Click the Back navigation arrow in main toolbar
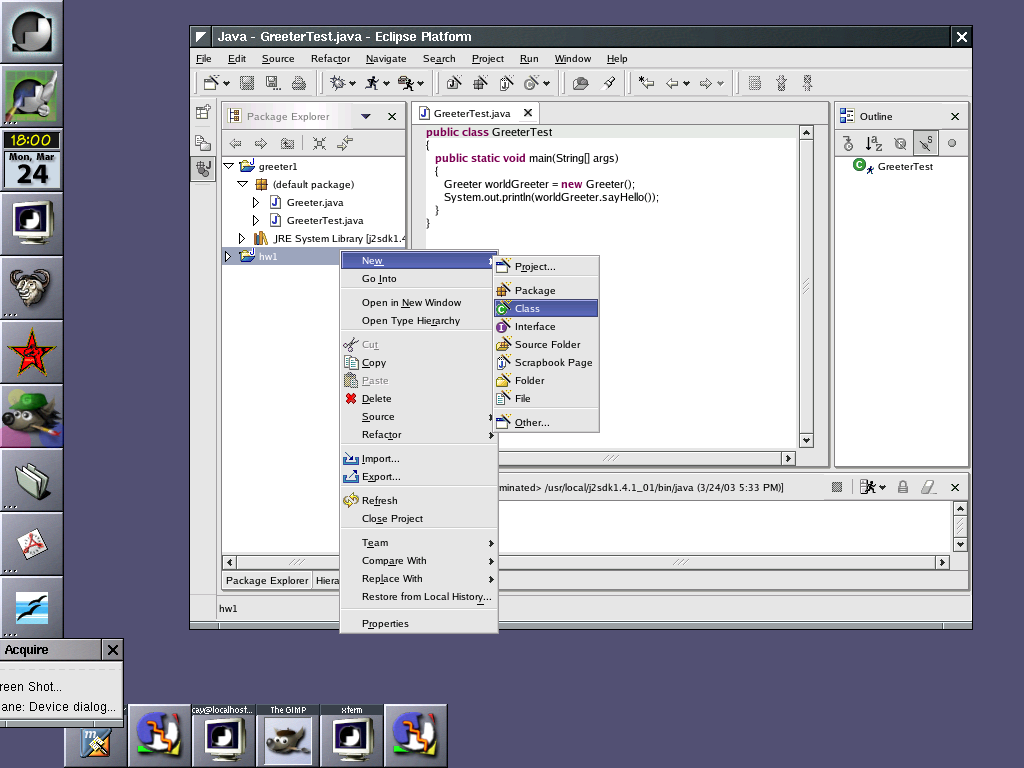The image size is (1024, 768). tap(672, 83)
